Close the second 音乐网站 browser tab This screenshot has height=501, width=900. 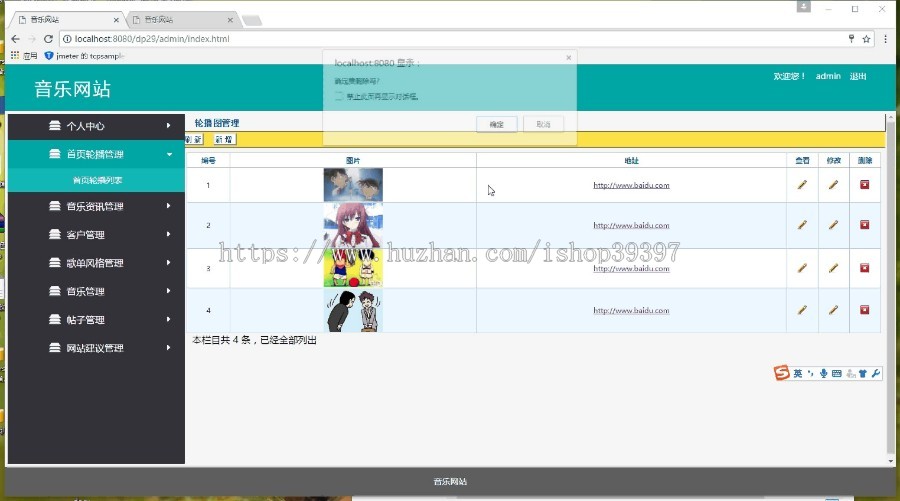pos(230,20)
